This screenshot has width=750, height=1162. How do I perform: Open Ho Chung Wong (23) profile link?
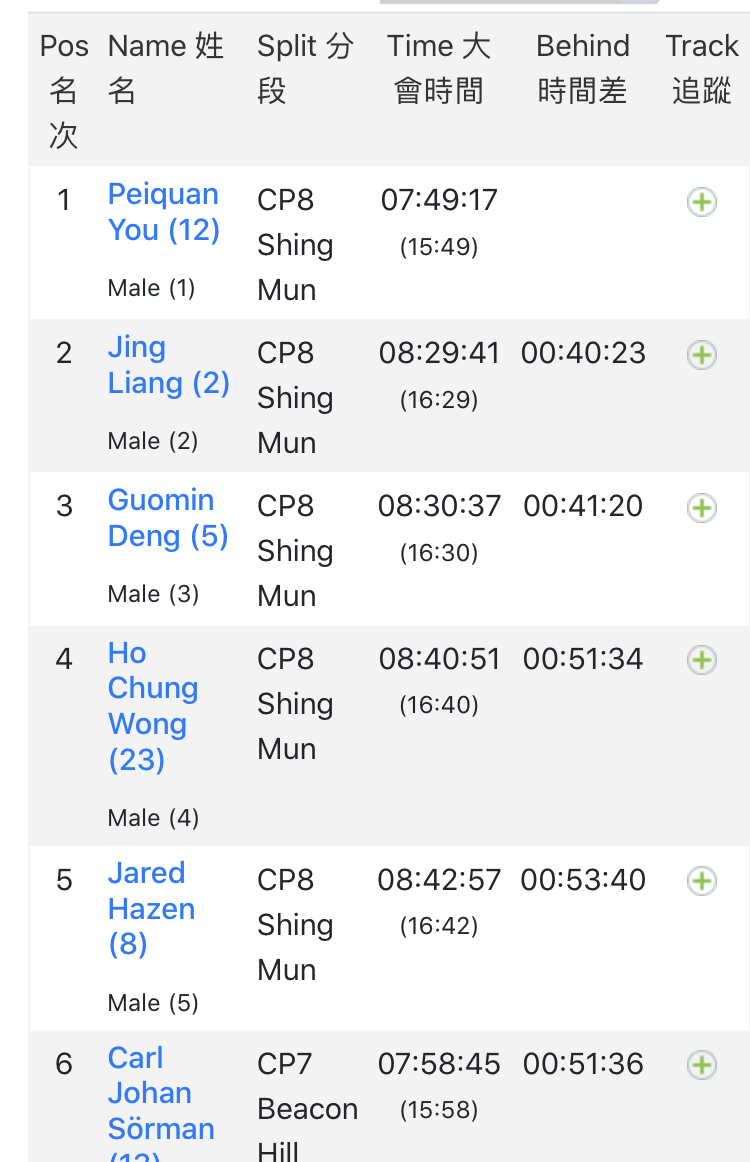[153, 706]
